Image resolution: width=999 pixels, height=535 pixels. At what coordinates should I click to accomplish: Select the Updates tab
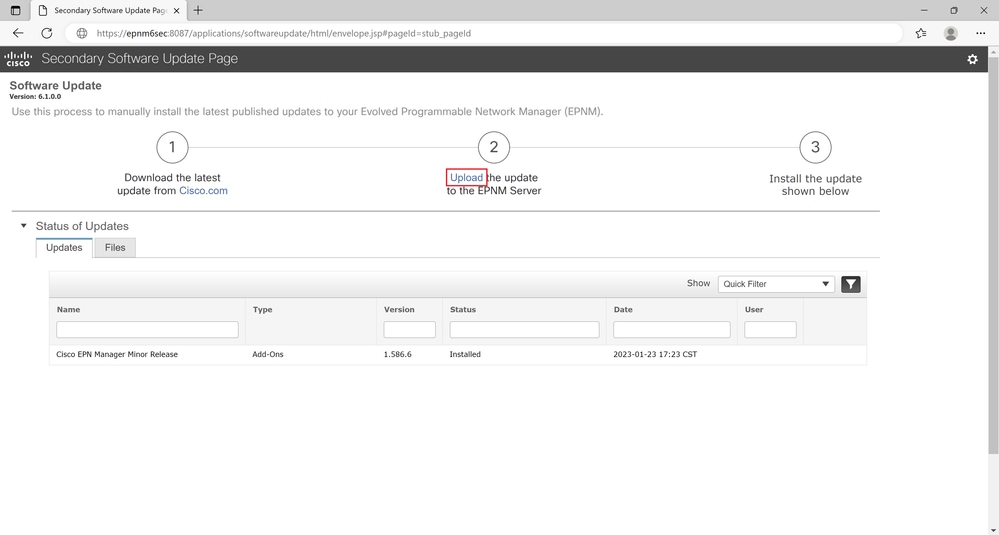64,248
